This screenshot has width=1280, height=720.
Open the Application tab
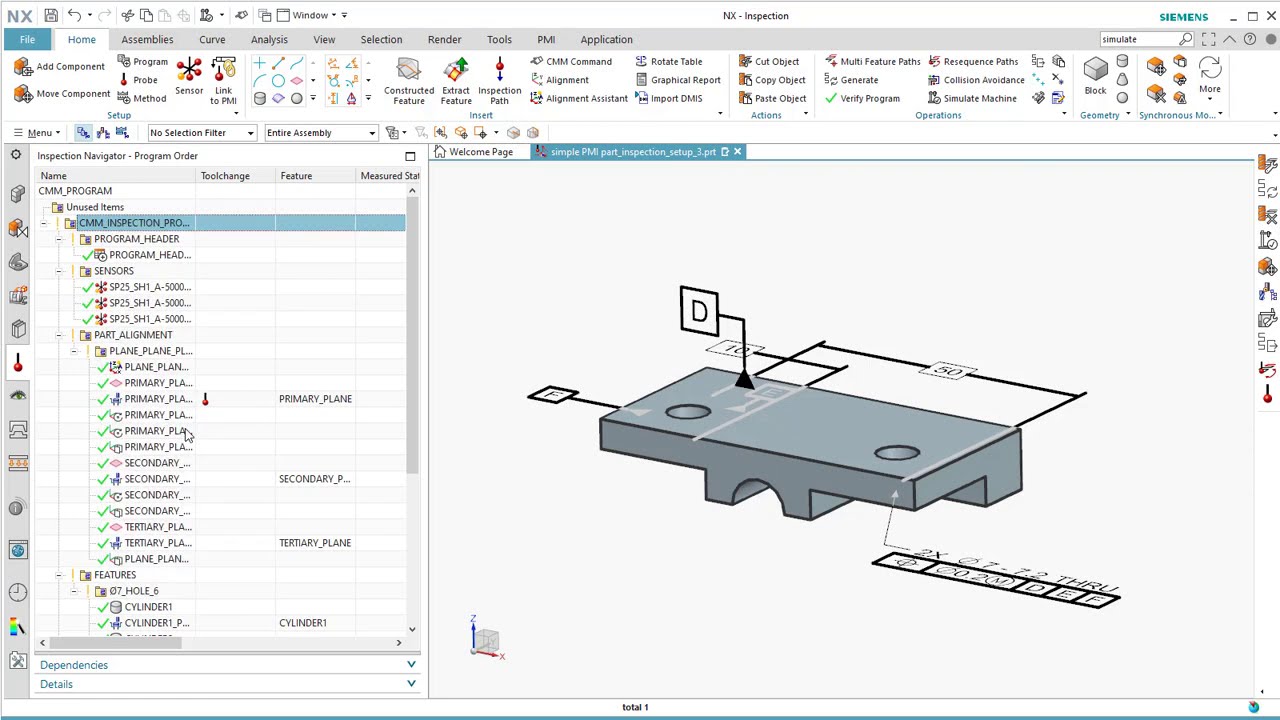[606, 39]
